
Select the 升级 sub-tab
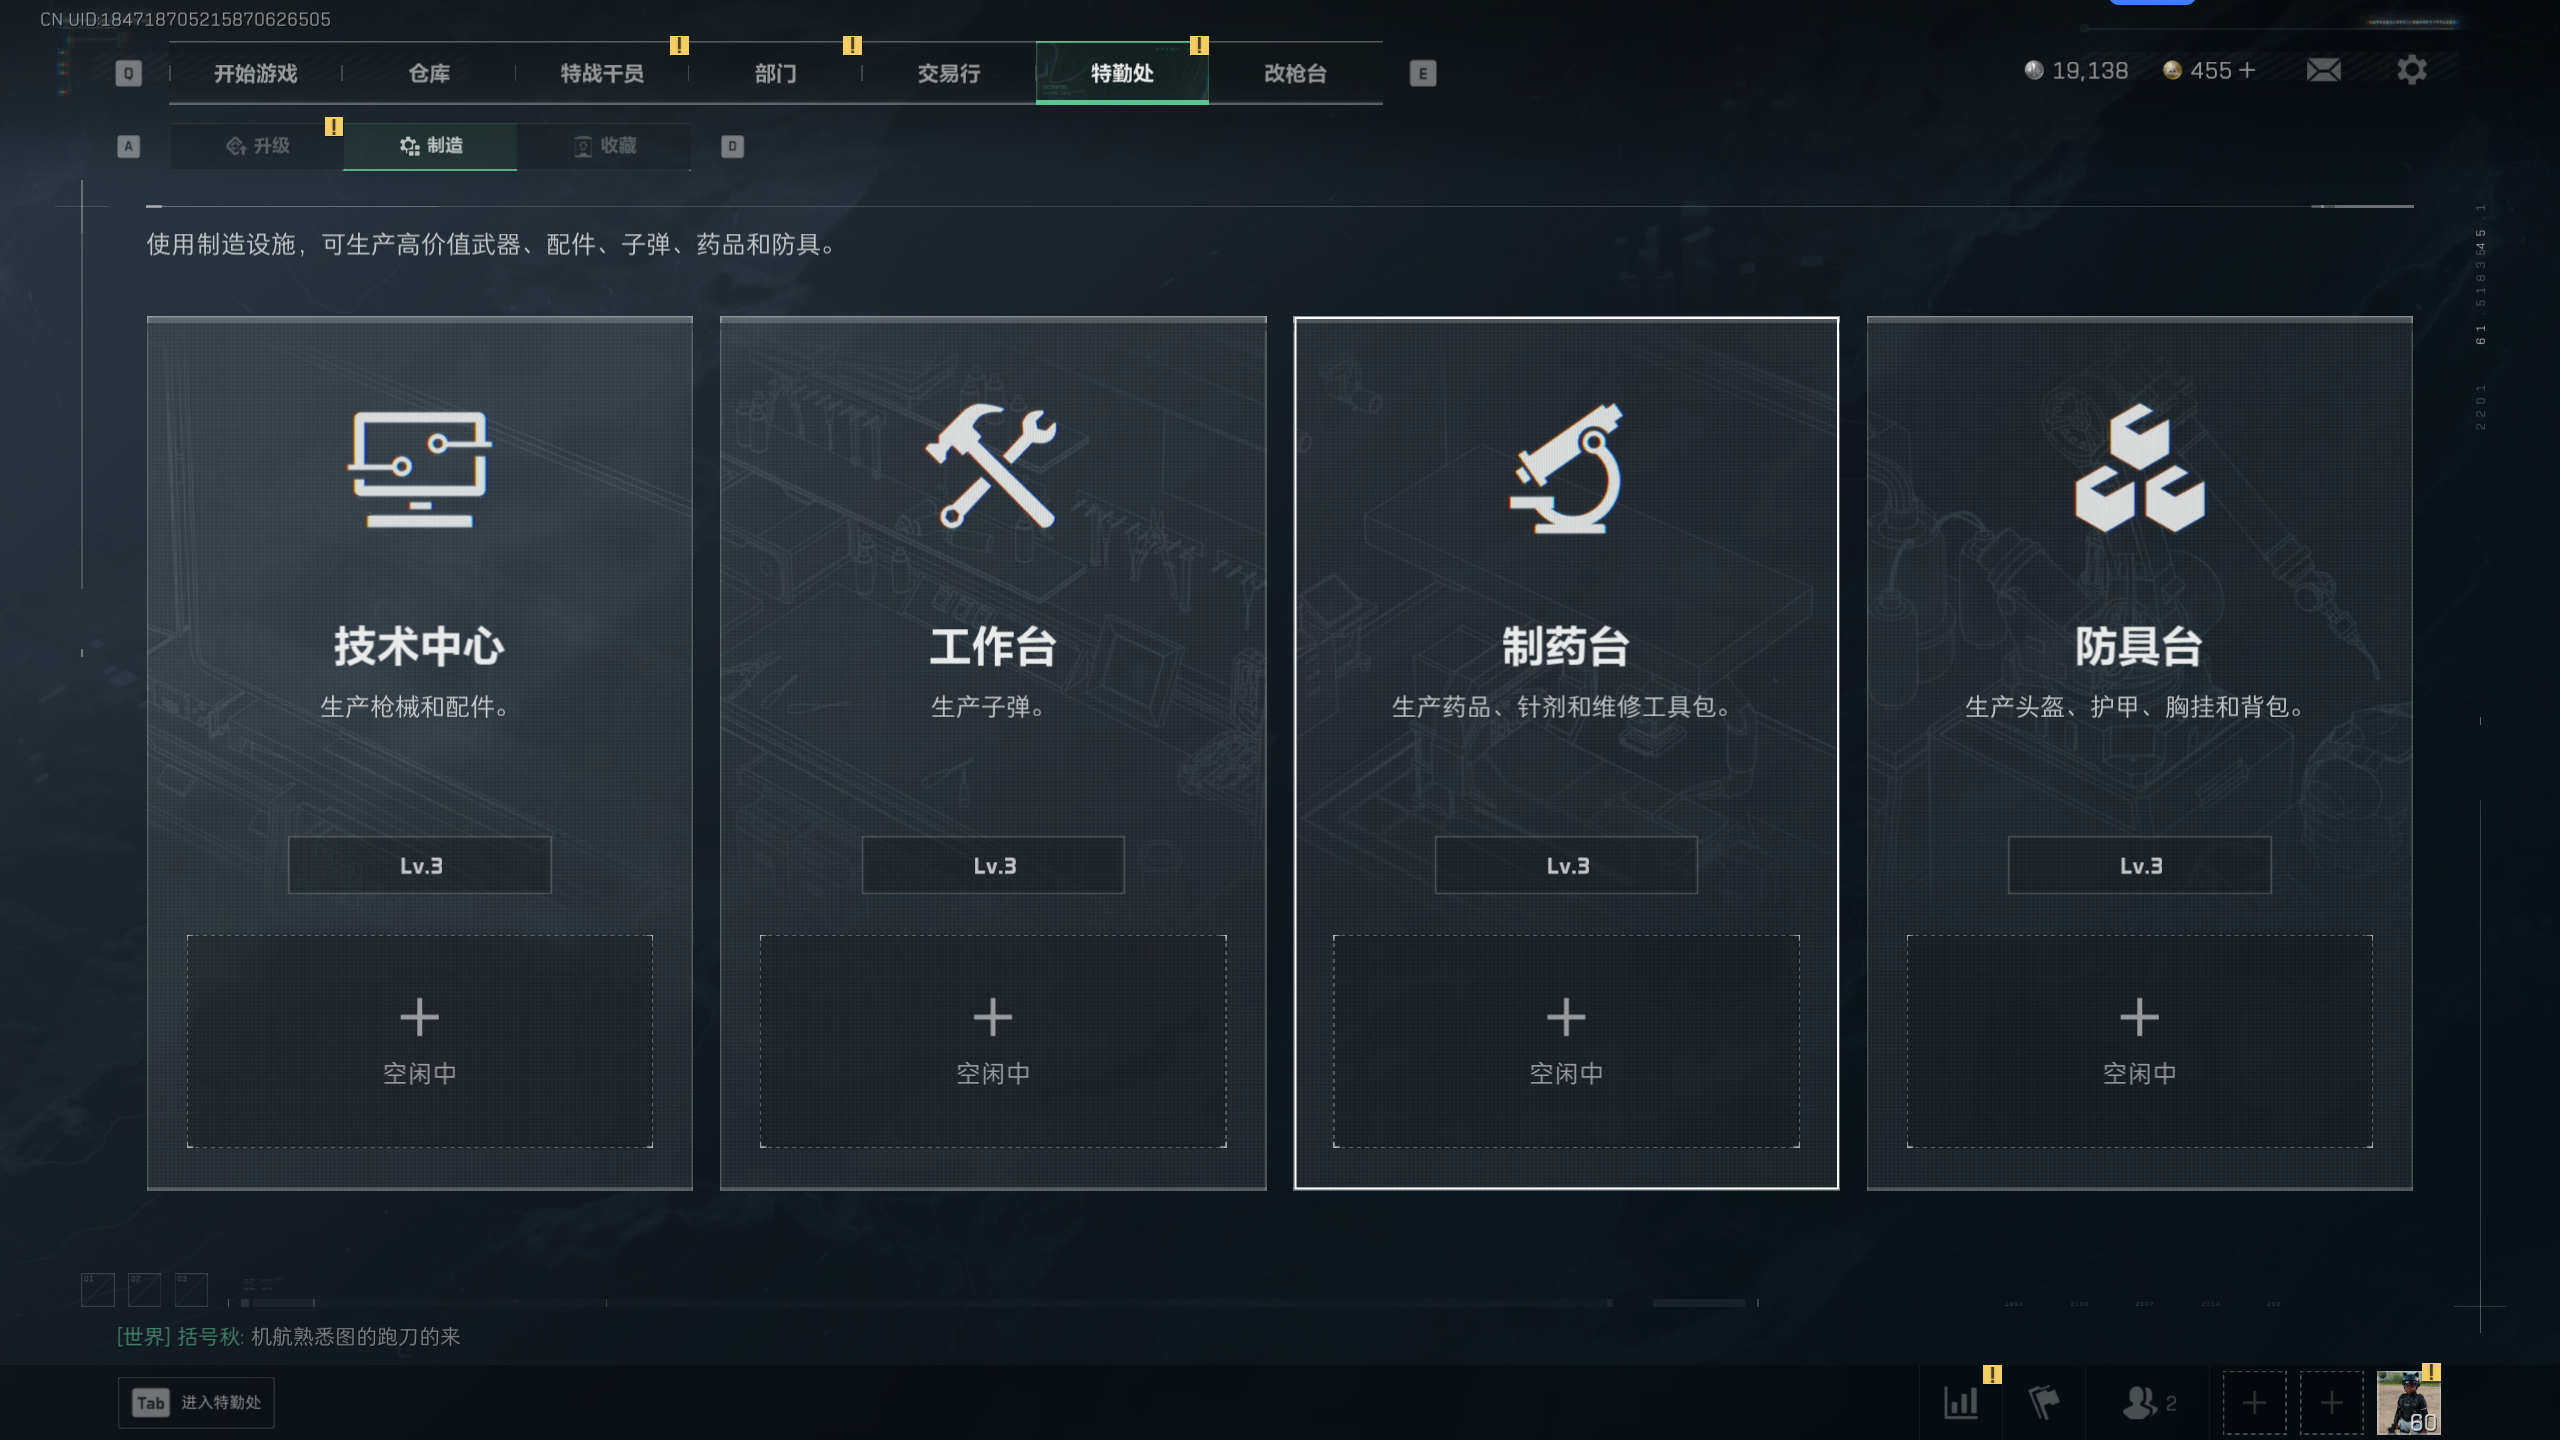tap(257, 146)
